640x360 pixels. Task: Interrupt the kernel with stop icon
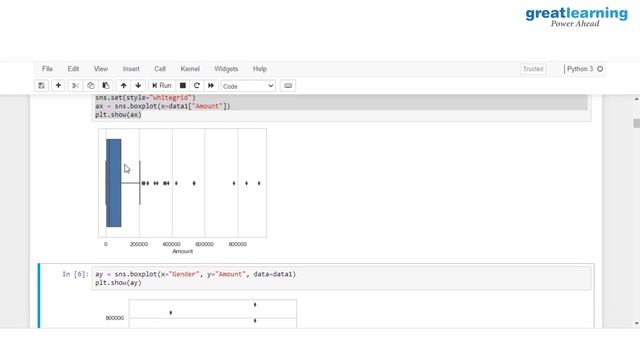pyautogui.click(x=183, y=86)
